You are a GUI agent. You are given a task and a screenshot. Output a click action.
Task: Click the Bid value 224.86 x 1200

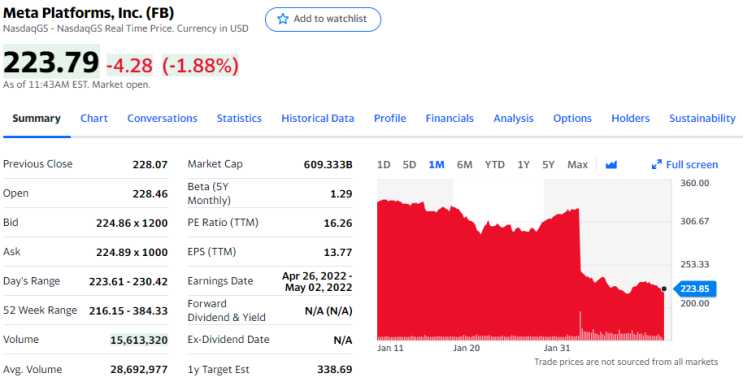coord(132,223)
